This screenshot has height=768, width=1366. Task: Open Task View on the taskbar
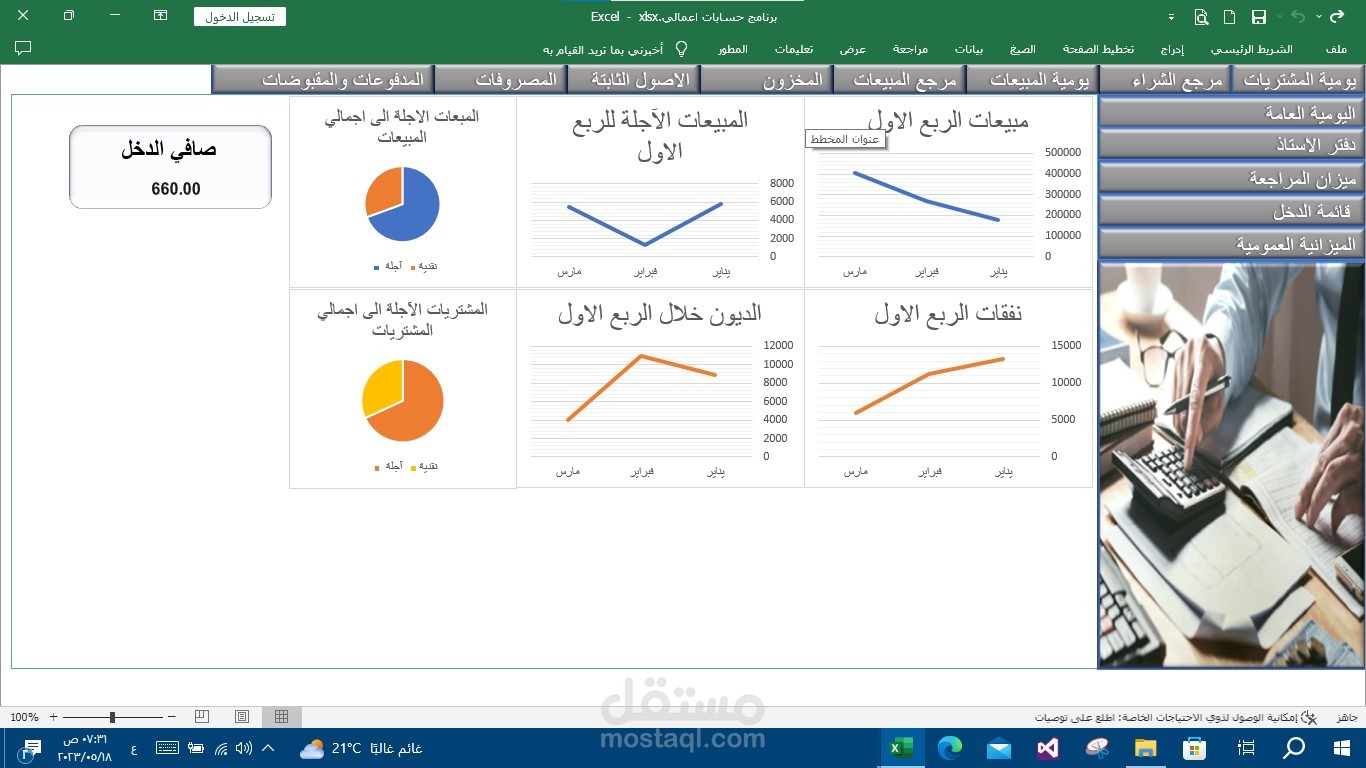pos(1246,748)
